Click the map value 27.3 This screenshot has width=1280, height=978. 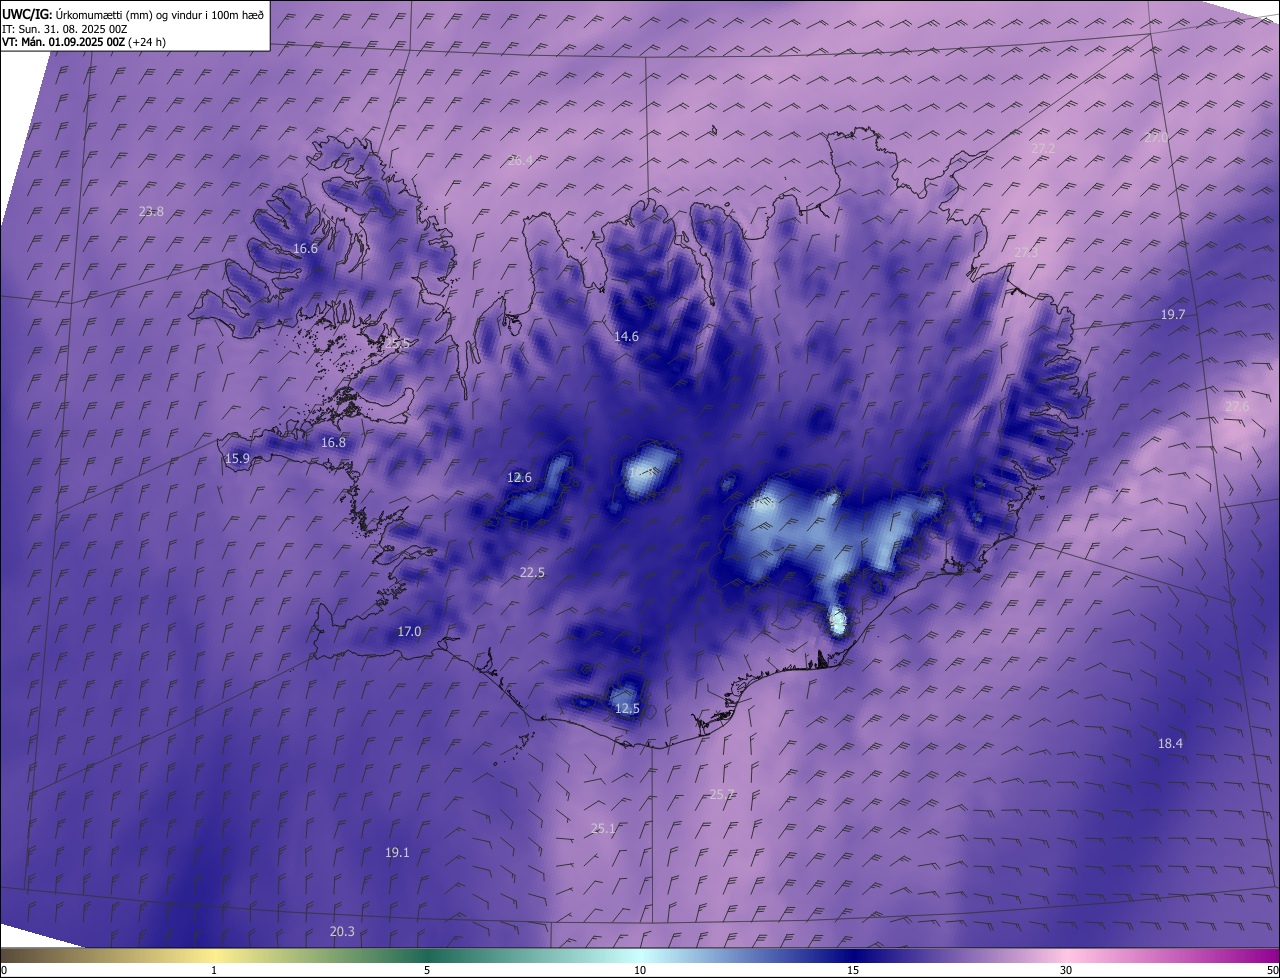1026,253
